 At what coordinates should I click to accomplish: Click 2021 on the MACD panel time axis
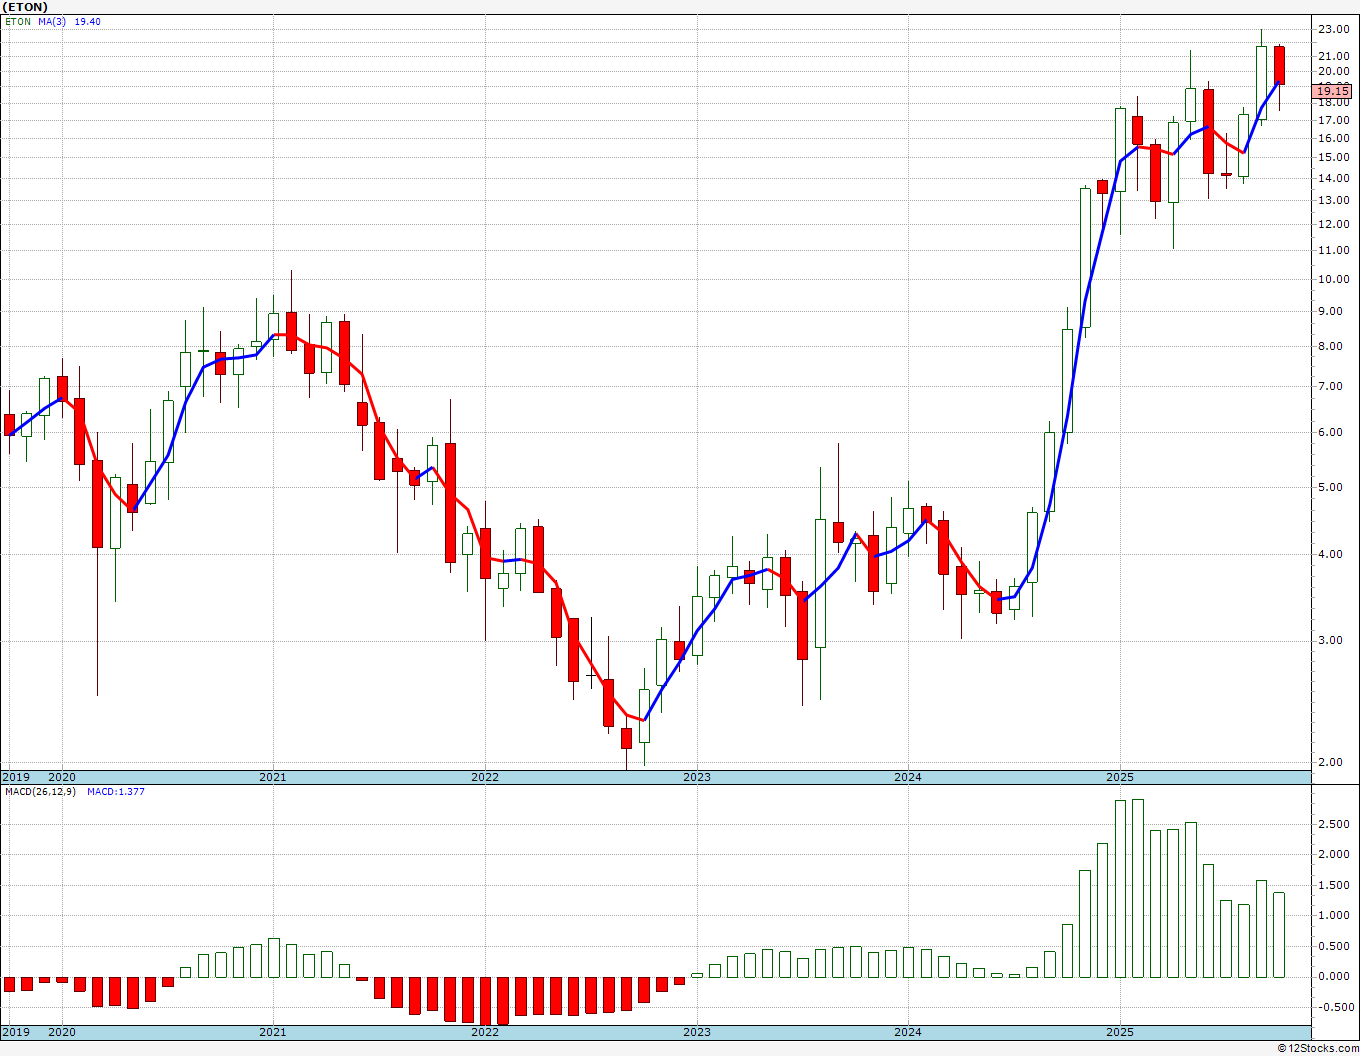click(x=273, y=1032)
